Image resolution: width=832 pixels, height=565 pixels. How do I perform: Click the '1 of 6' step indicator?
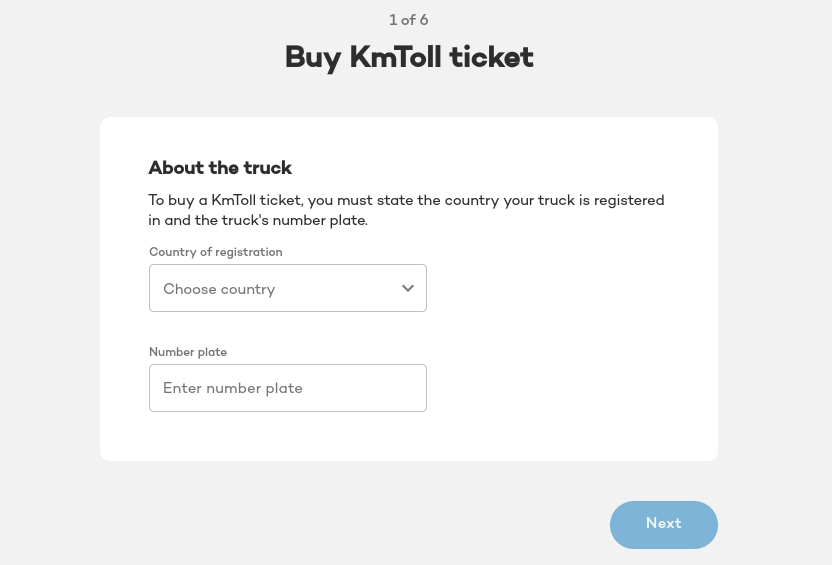(x=409, y=20)
